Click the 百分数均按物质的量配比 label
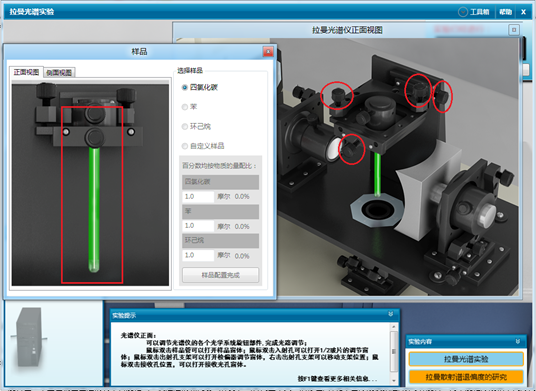The image size is (536, 391). [219, 166]
